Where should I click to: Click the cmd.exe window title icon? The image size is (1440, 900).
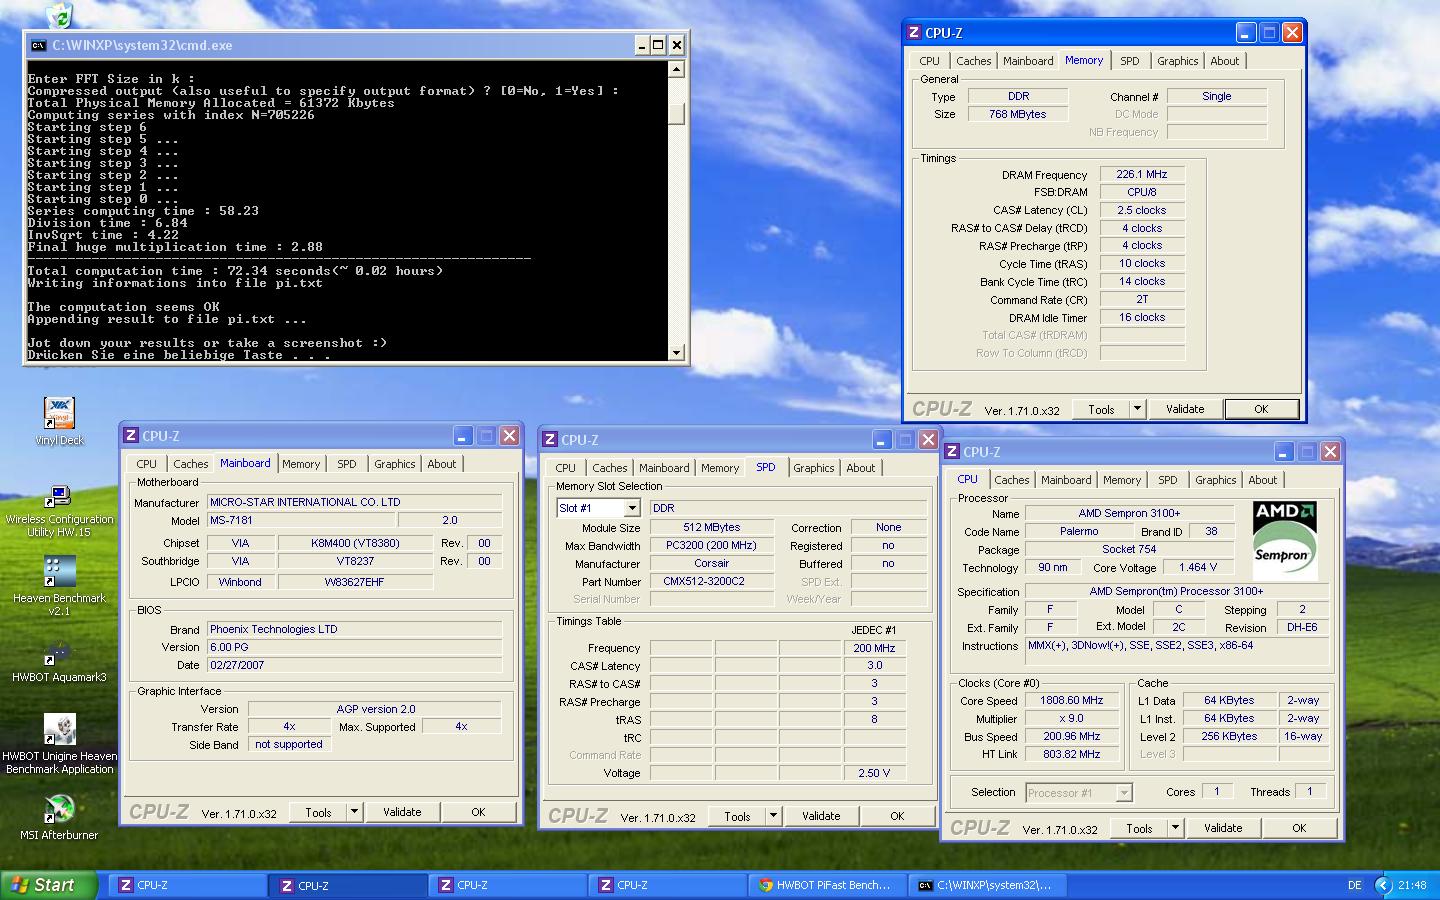39,45
